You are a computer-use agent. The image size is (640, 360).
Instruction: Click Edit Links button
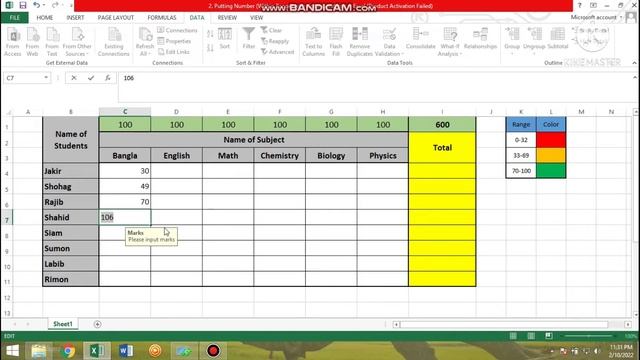pyautogui.click(x=174, y=52)
